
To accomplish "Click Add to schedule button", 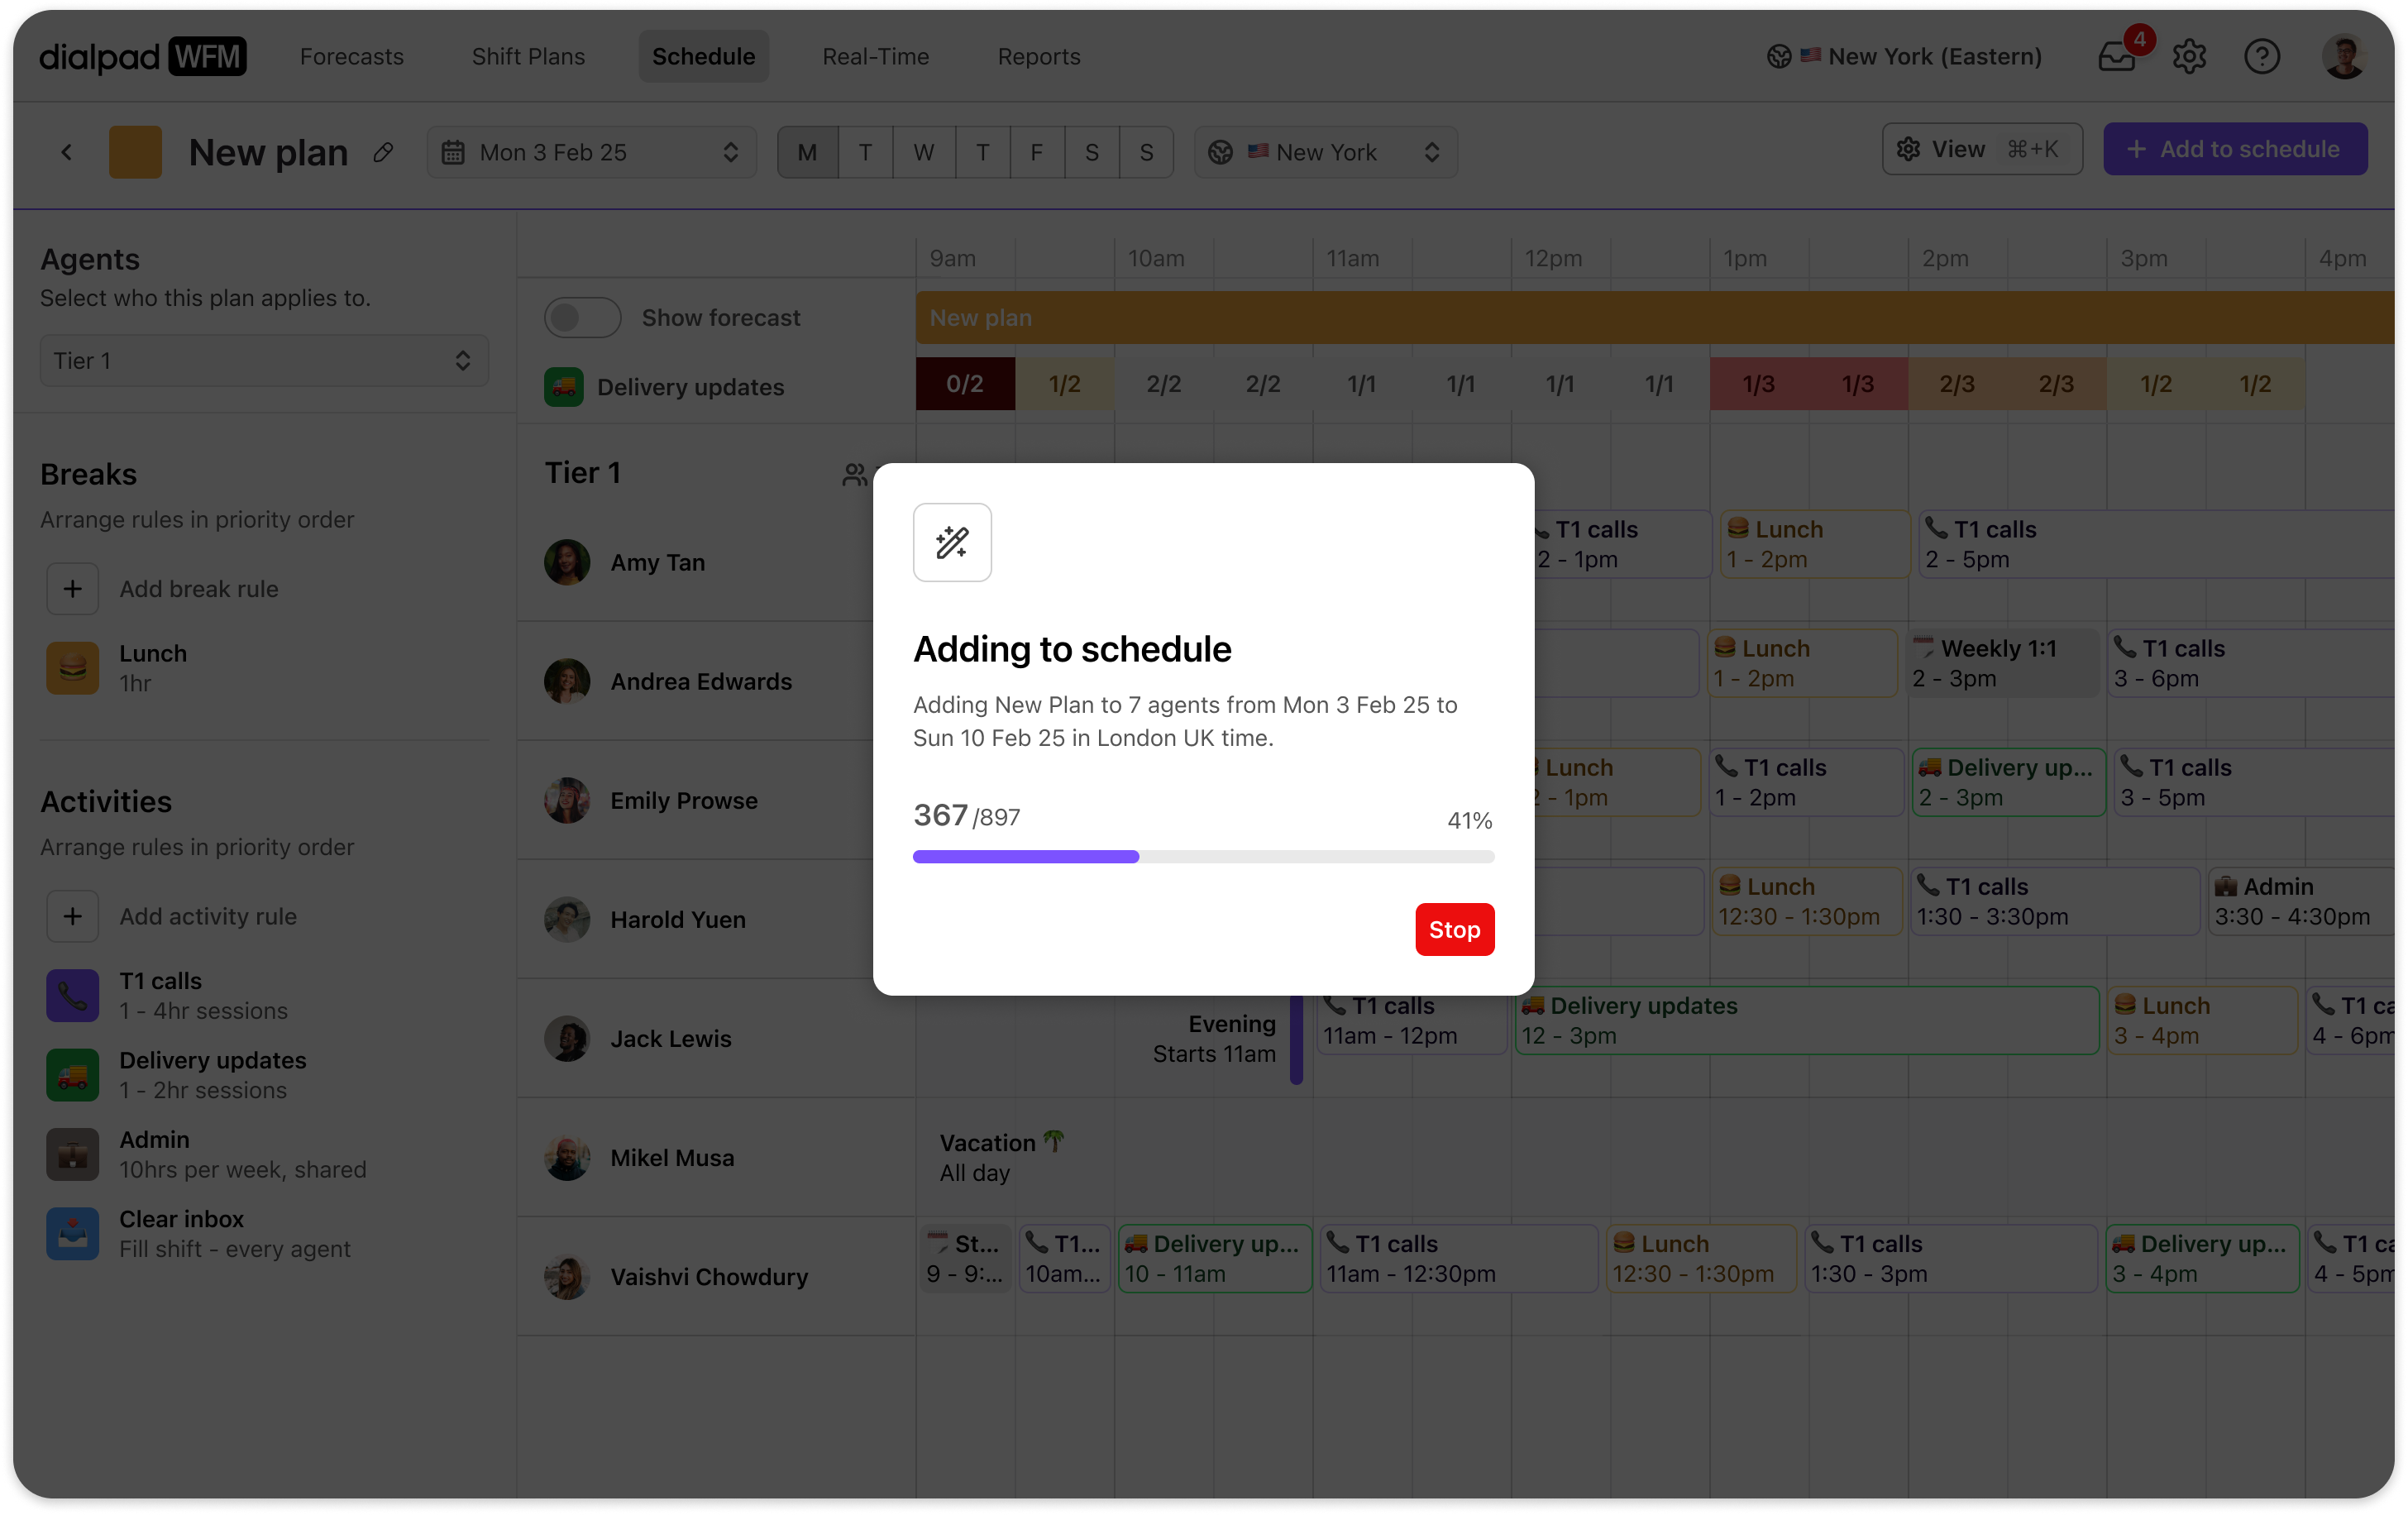I will click(2235, 148).
